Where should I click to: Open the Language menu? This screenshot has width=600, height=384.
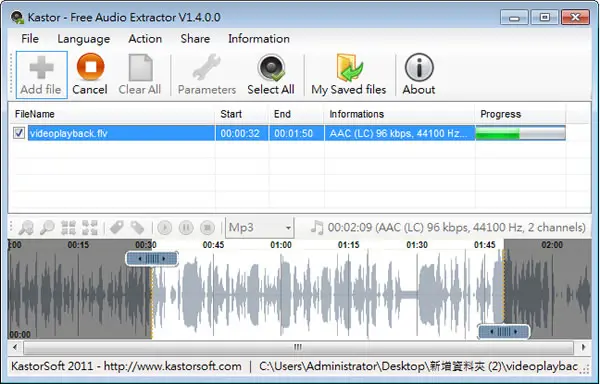click(84, 39)
